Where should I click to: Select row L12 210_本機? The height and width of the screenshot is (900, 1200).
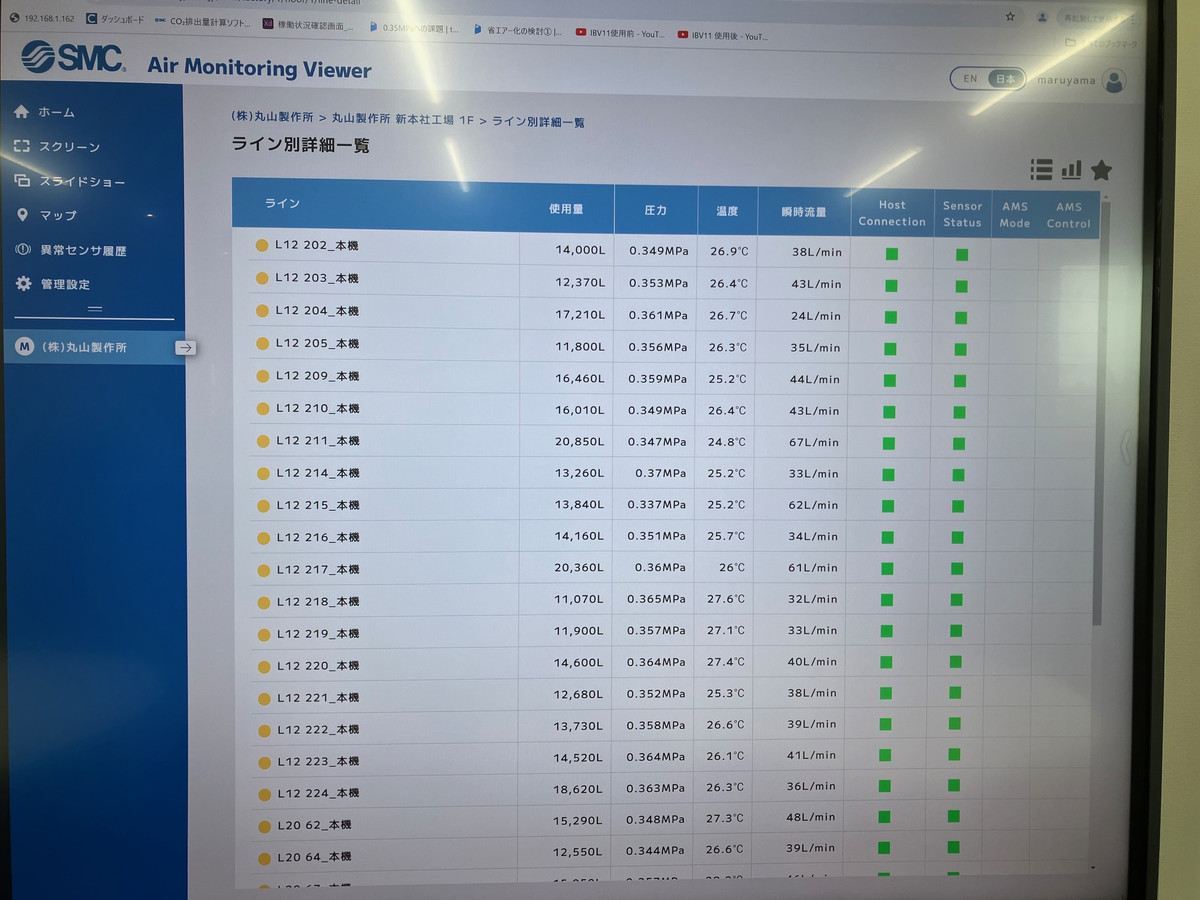tap(671, 409)
